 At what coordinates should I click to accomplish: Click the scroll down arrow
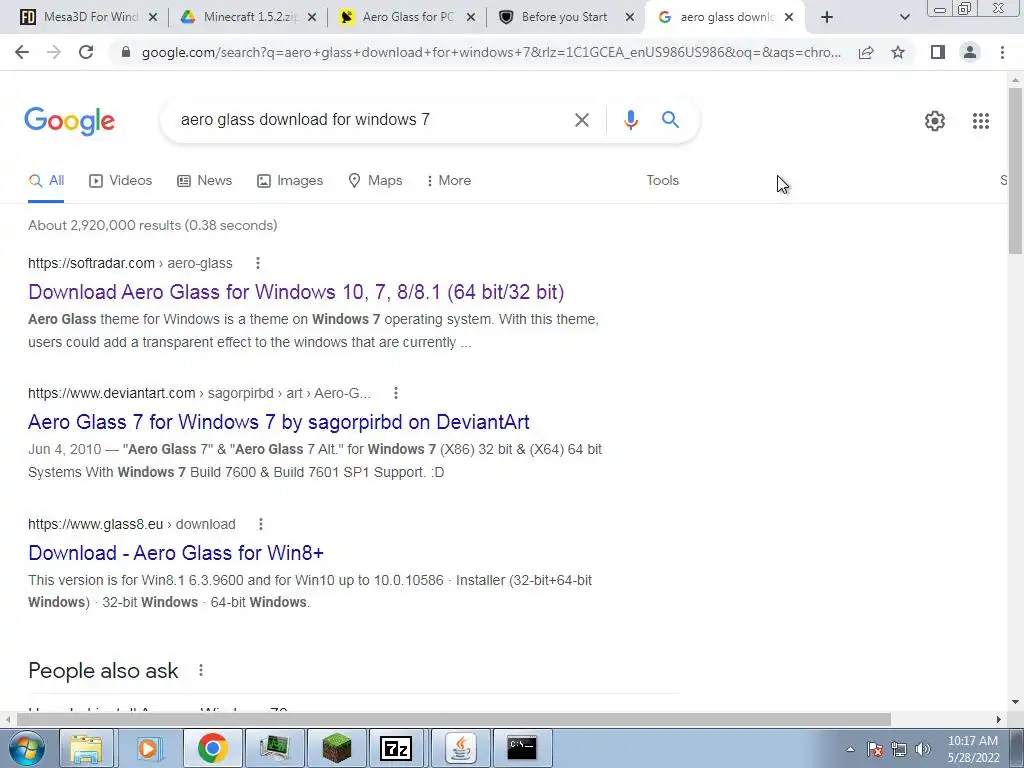coord(1015,703)
